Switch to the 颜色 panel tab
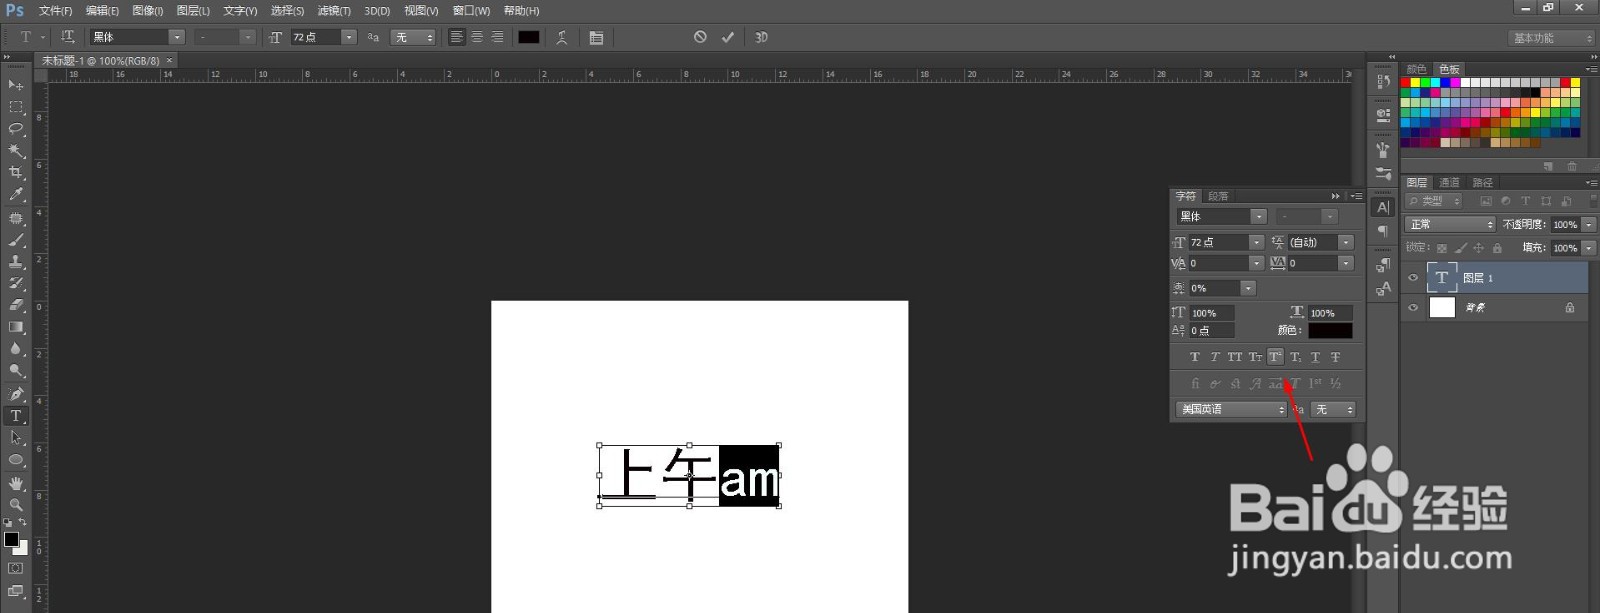Viewport: 1600px width, 613px height. [x=1416, y=69]
